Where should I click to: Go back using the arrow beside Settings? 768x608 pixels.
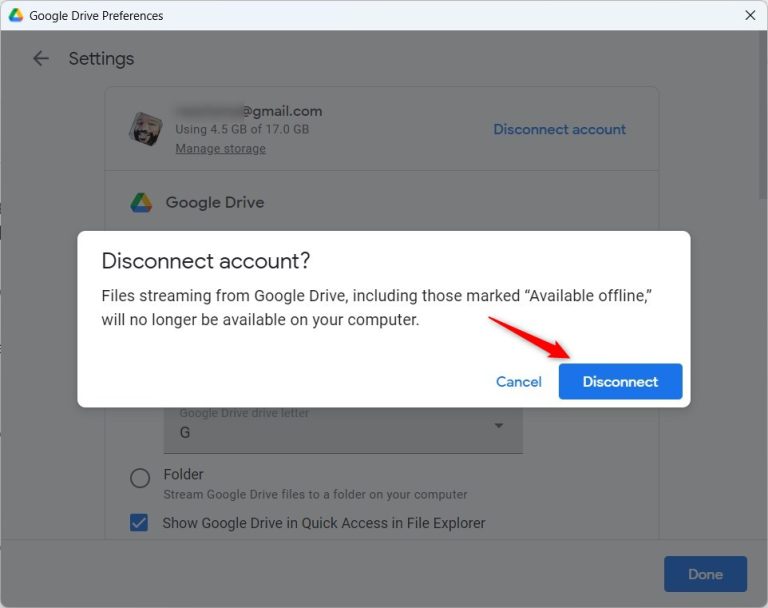tap(41, 59)
